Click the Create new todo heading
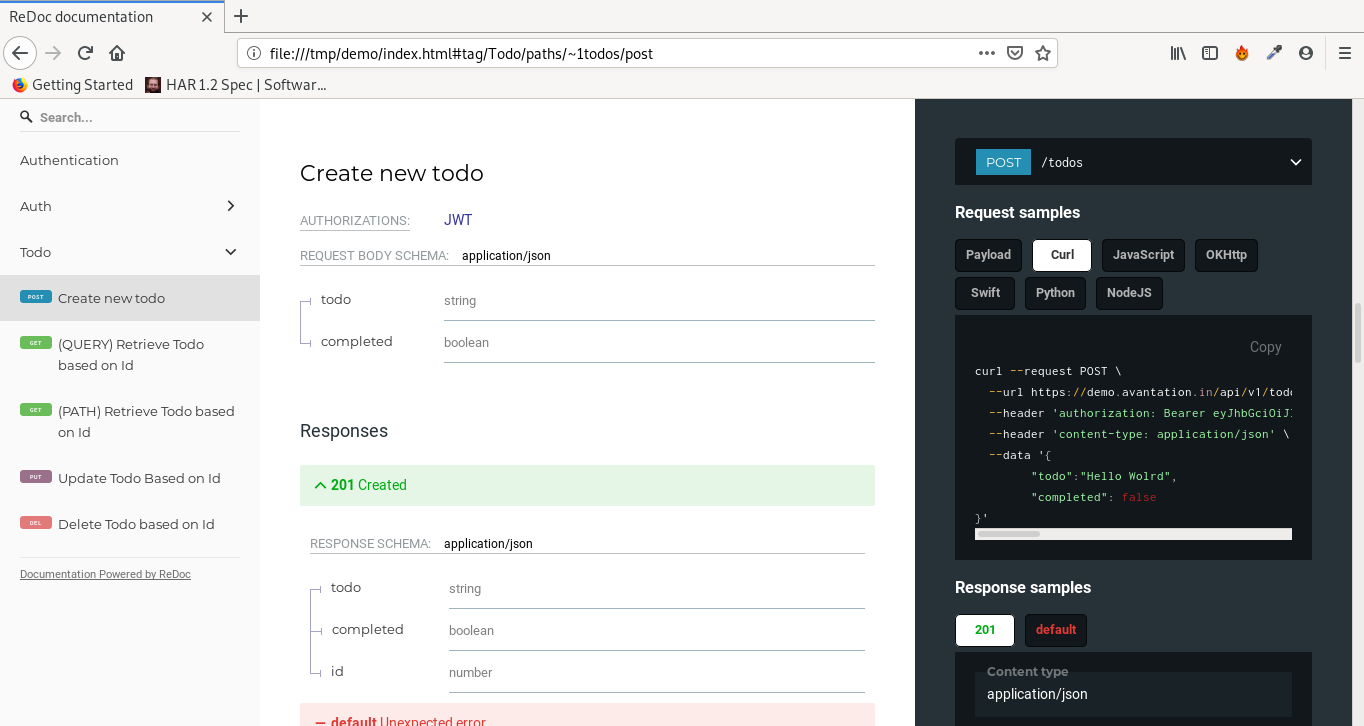1364x726 pixels. pyautogui.click(x=392, y=173)
